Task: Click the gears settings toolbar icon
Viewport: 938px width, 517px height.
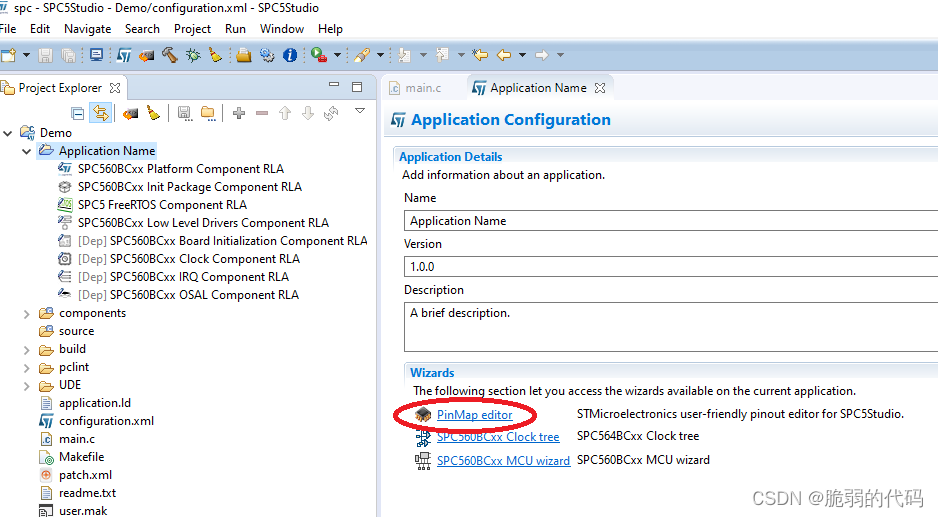Action: coord(267,56)
